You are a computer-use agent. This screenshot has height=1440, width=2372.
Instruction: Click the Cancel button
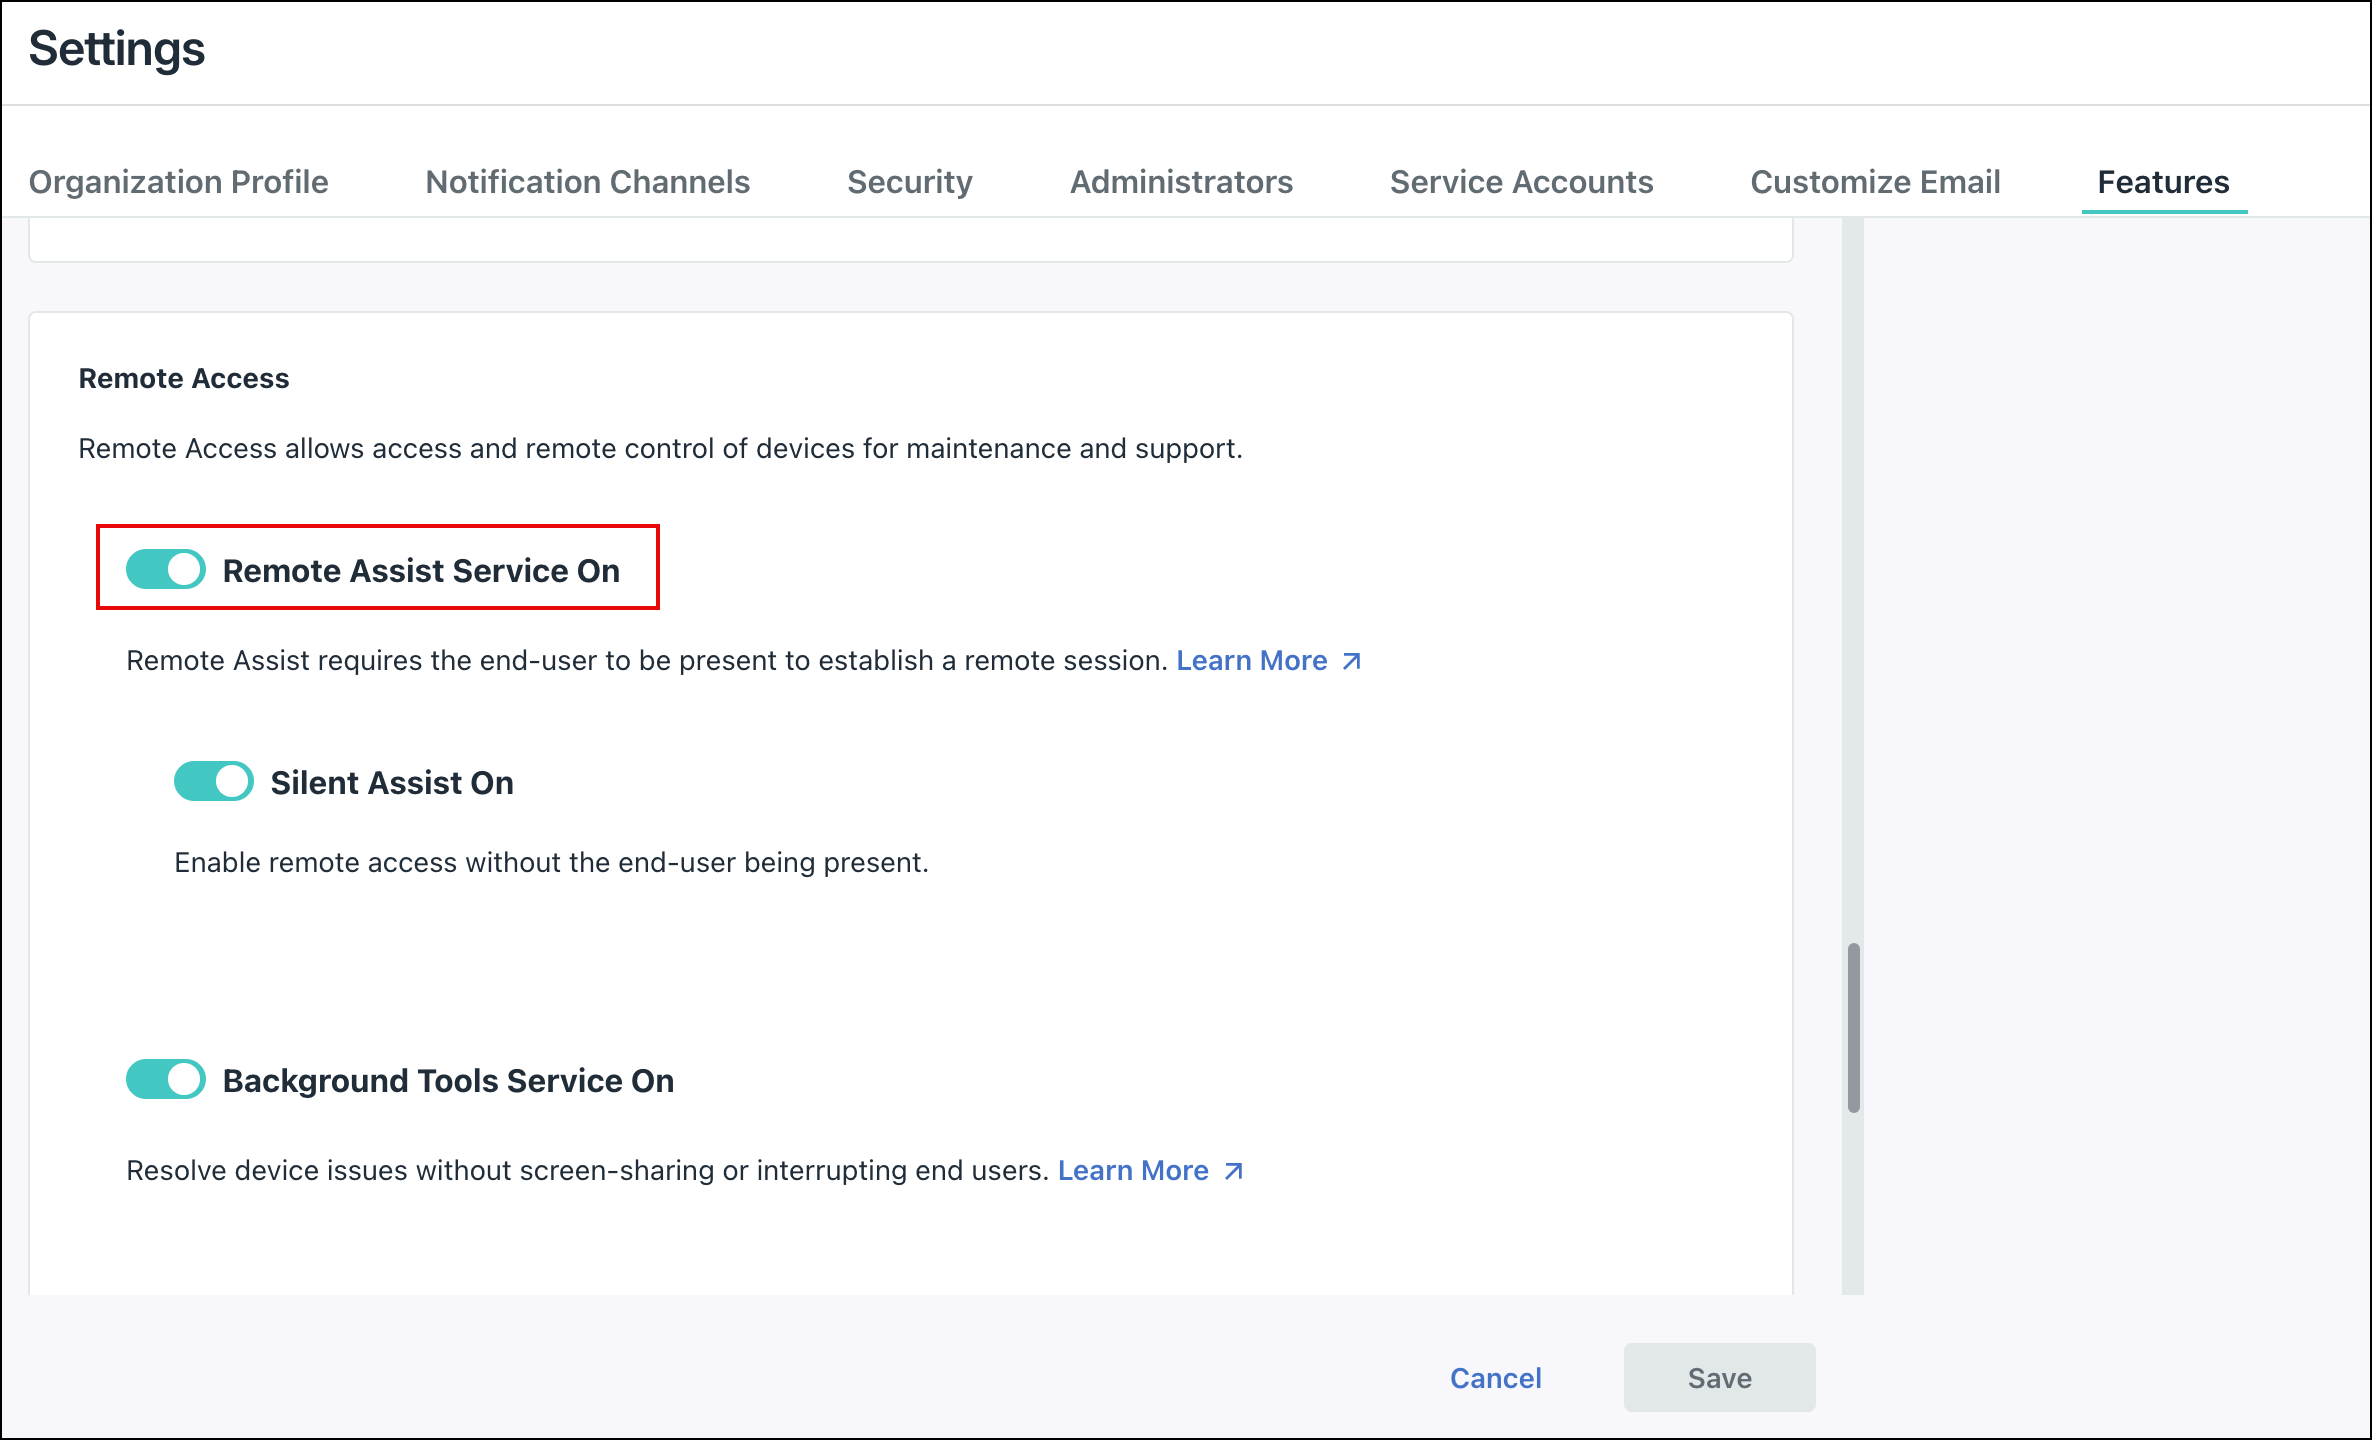[x=1495, y=1377]
